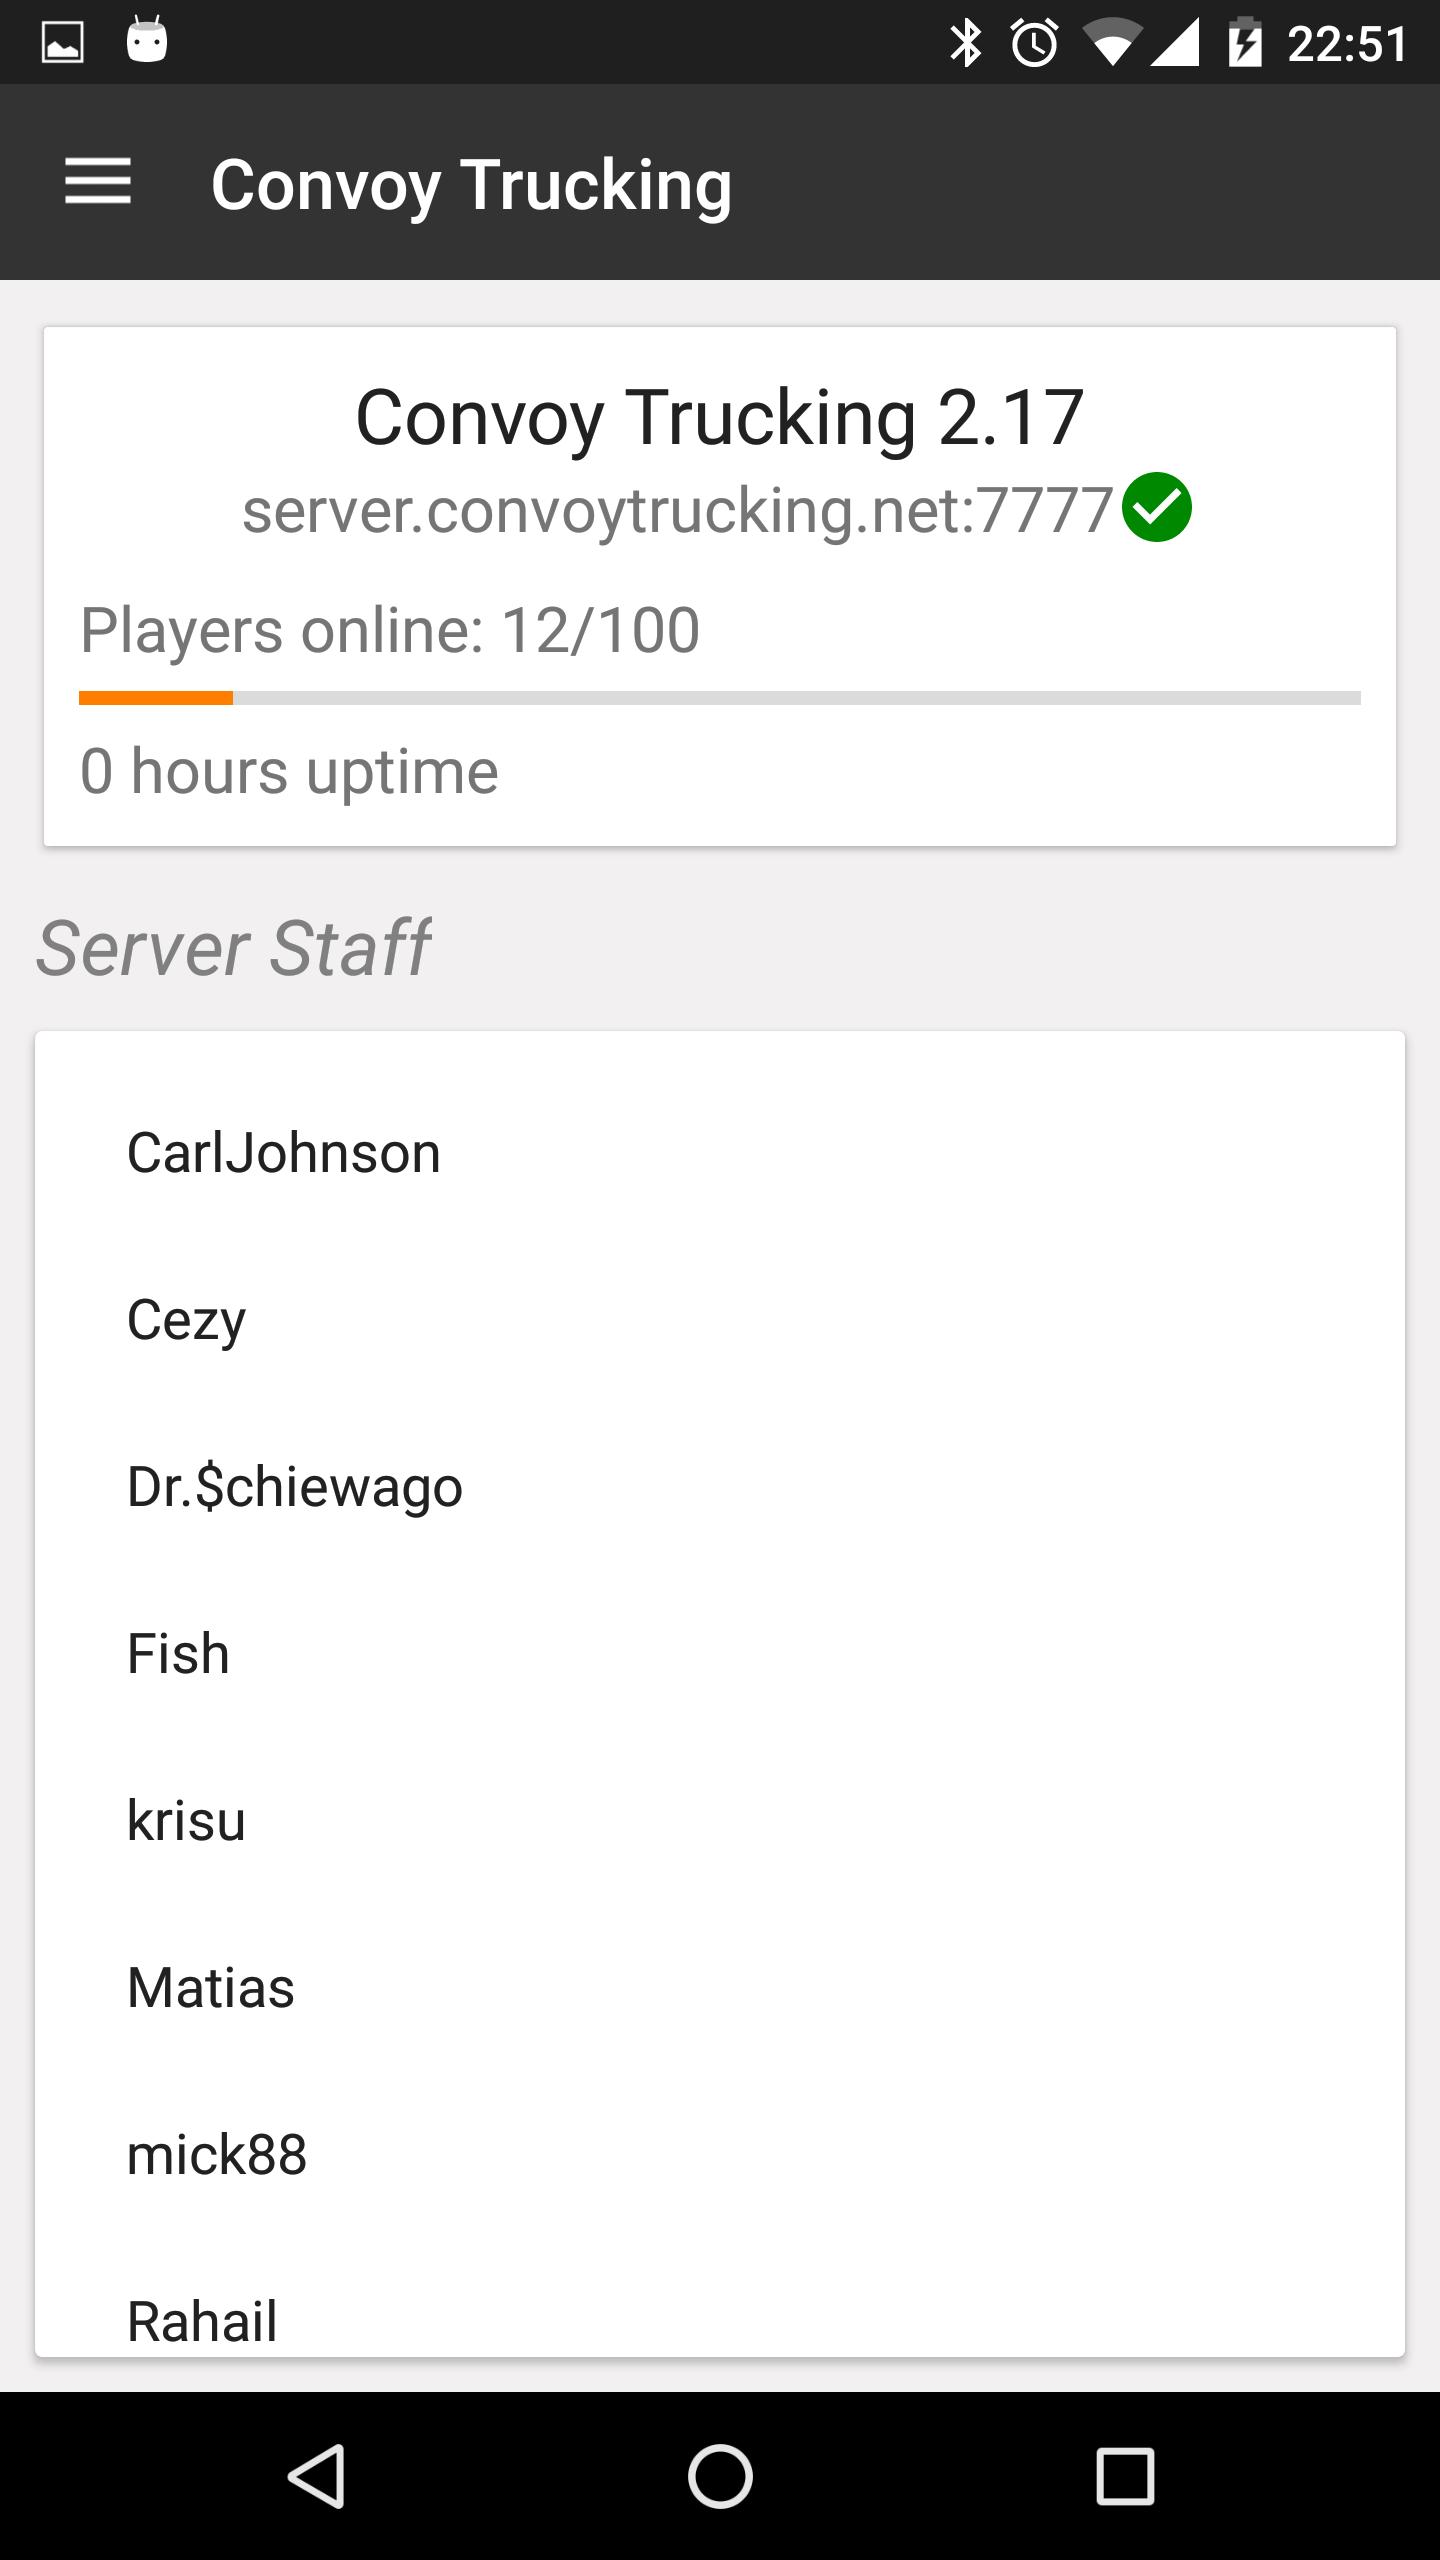Open the hamburger navigation menu

click(x=98, y=182)
